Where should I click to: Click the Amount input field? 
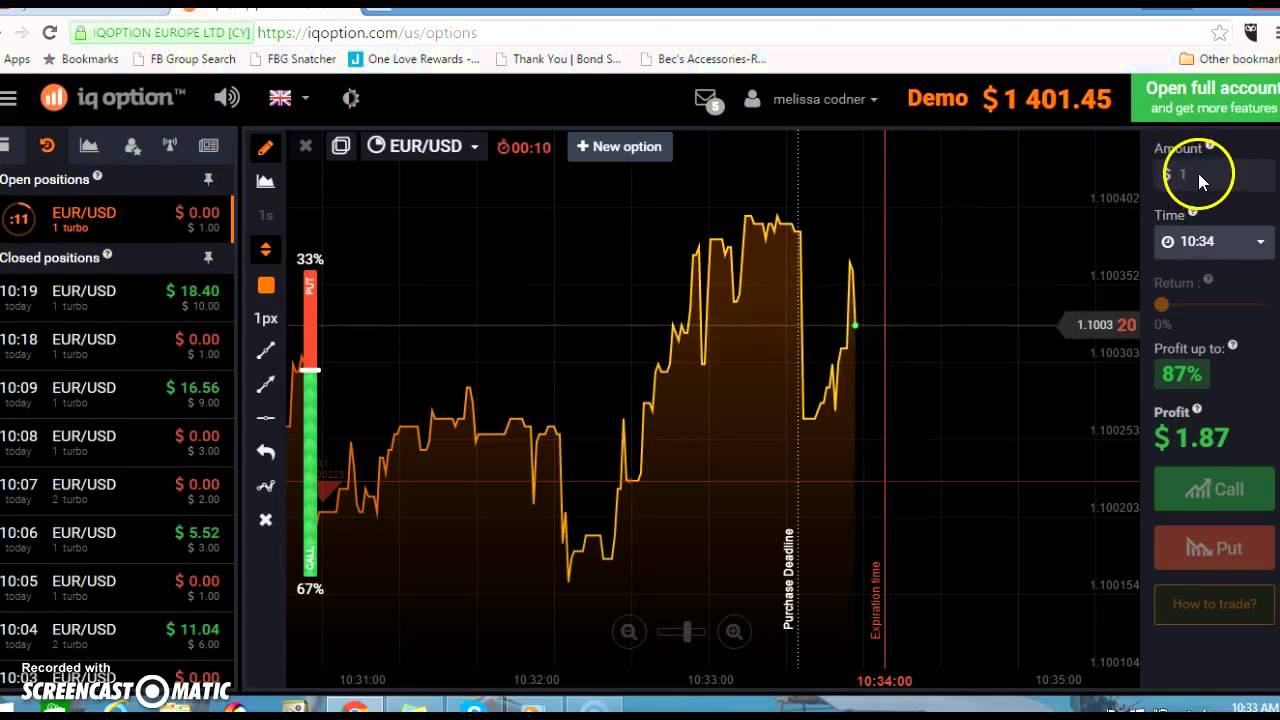(1214, 176)
